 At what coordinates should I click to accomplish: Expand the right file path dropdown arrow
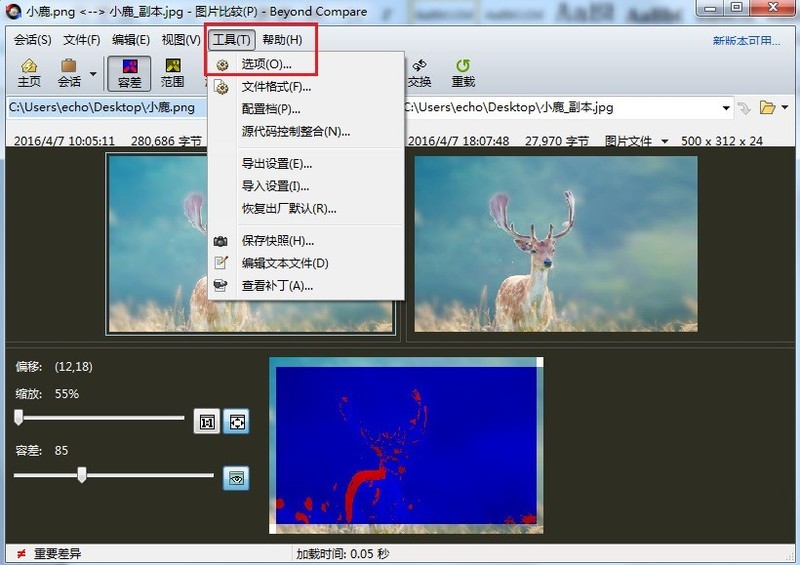(x=726, y=108)
